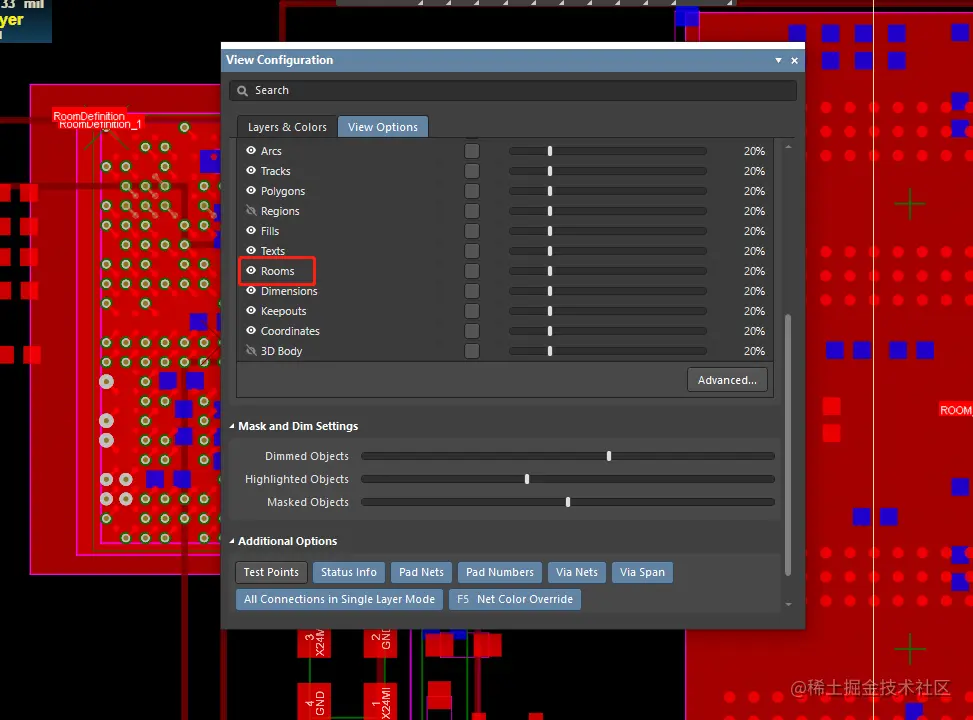Click the scrollbar down arrow
This screenshot has height=720, width=973.
click(788, 604)
